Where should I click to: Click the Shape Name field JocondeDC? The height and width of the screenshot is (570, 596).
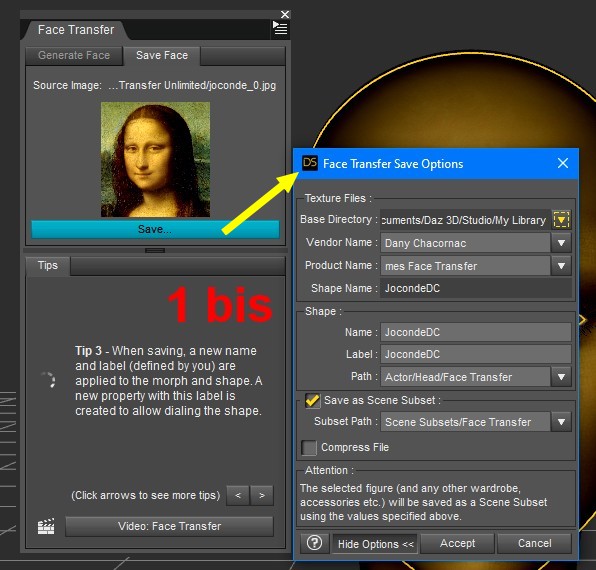pyautogui.click(x=476, y=288)
